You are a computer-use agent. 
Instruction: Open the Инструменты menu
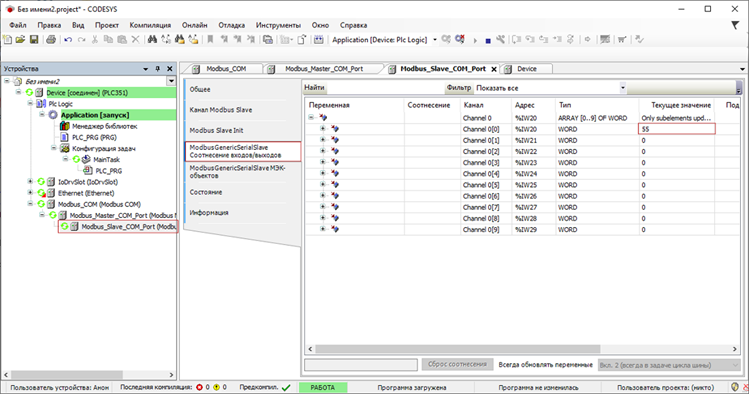278,25
